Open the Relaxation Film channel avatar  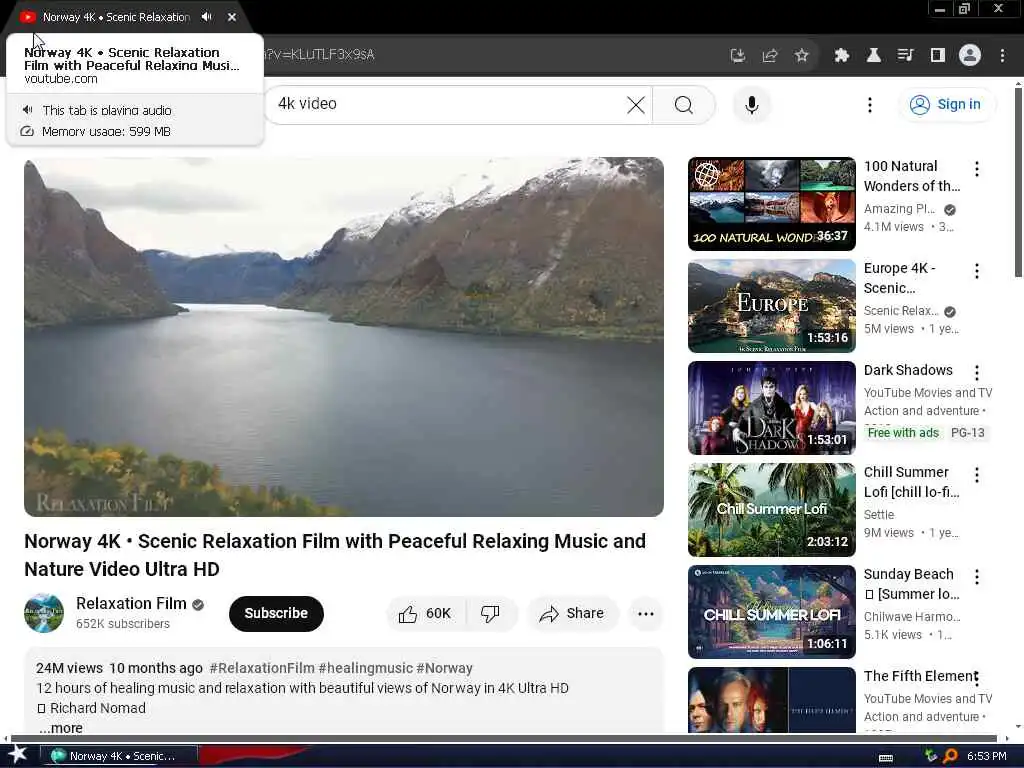tap(44, 613)
